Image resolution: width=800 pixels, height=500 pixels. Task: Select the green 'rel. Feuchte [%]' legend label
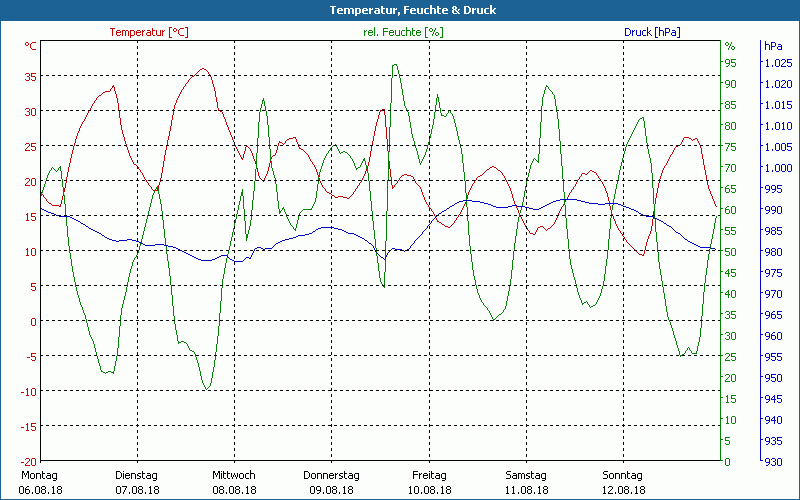403,32
